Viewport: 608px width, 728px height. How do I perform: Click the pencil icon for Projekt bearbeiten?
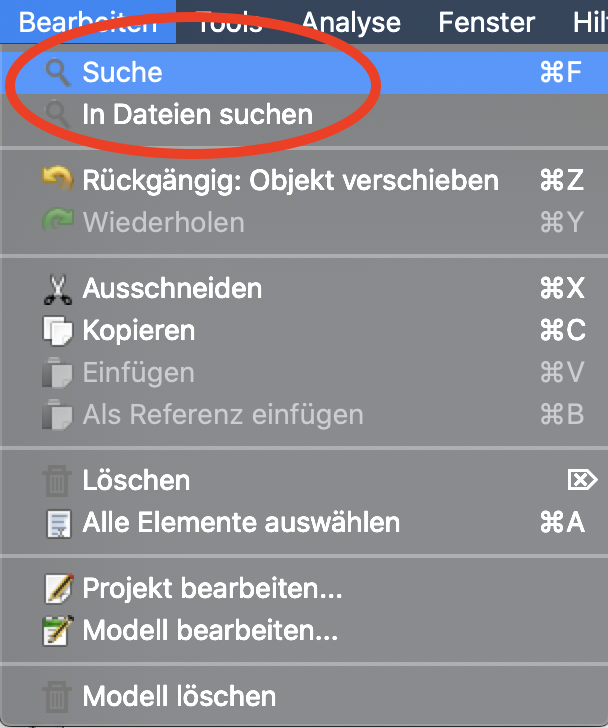coord(58,589)
